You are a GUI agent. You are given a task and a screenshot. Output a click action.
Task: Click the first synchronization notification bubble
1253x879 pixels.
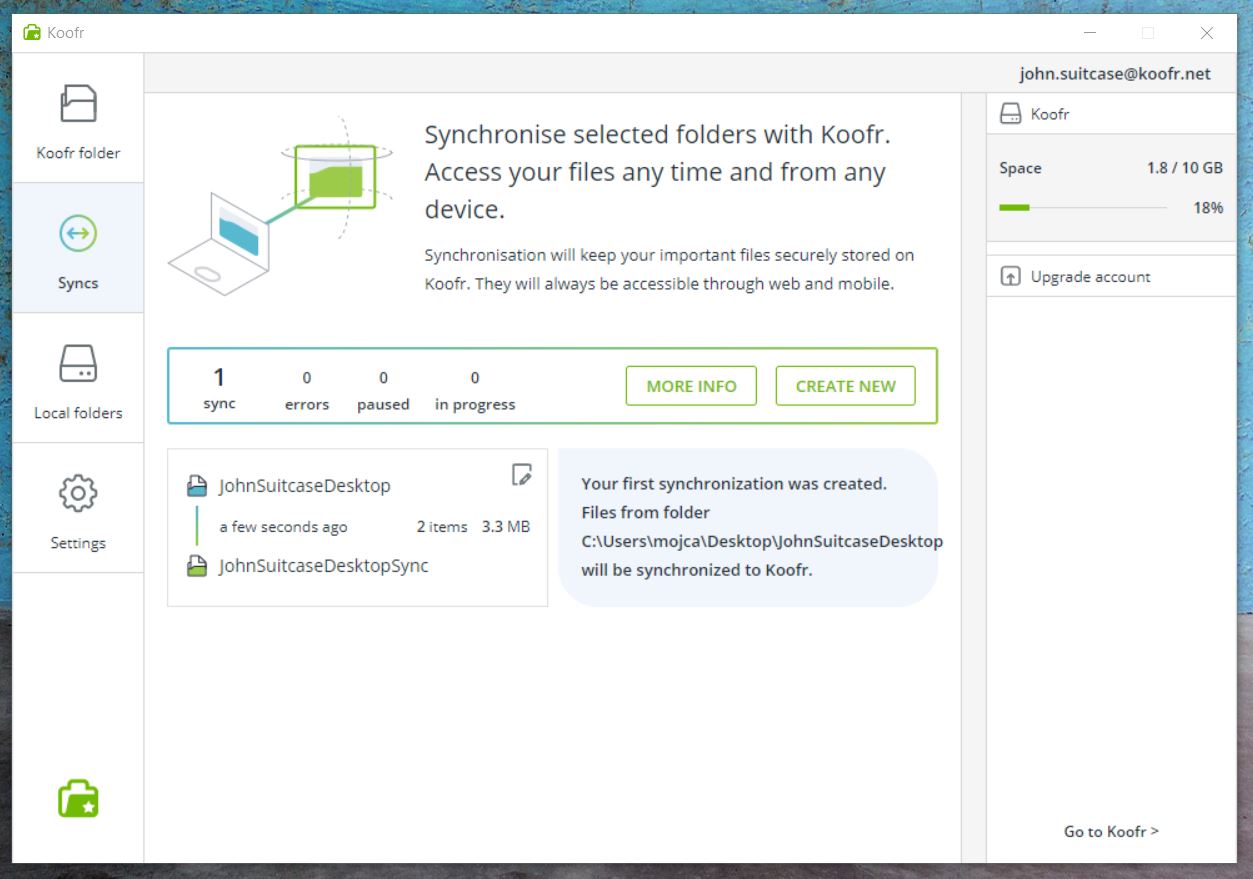[x=748, y=527]
